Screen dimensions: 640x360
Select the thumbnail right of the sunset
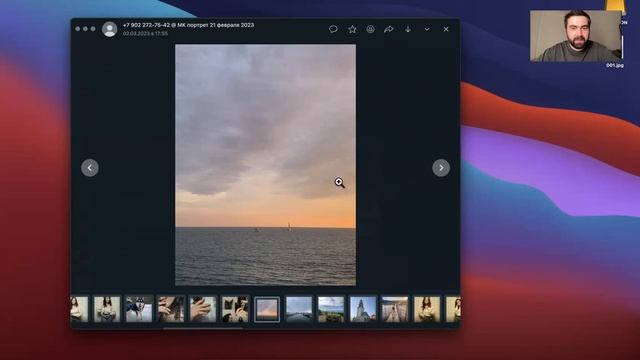tap(299, 309)
